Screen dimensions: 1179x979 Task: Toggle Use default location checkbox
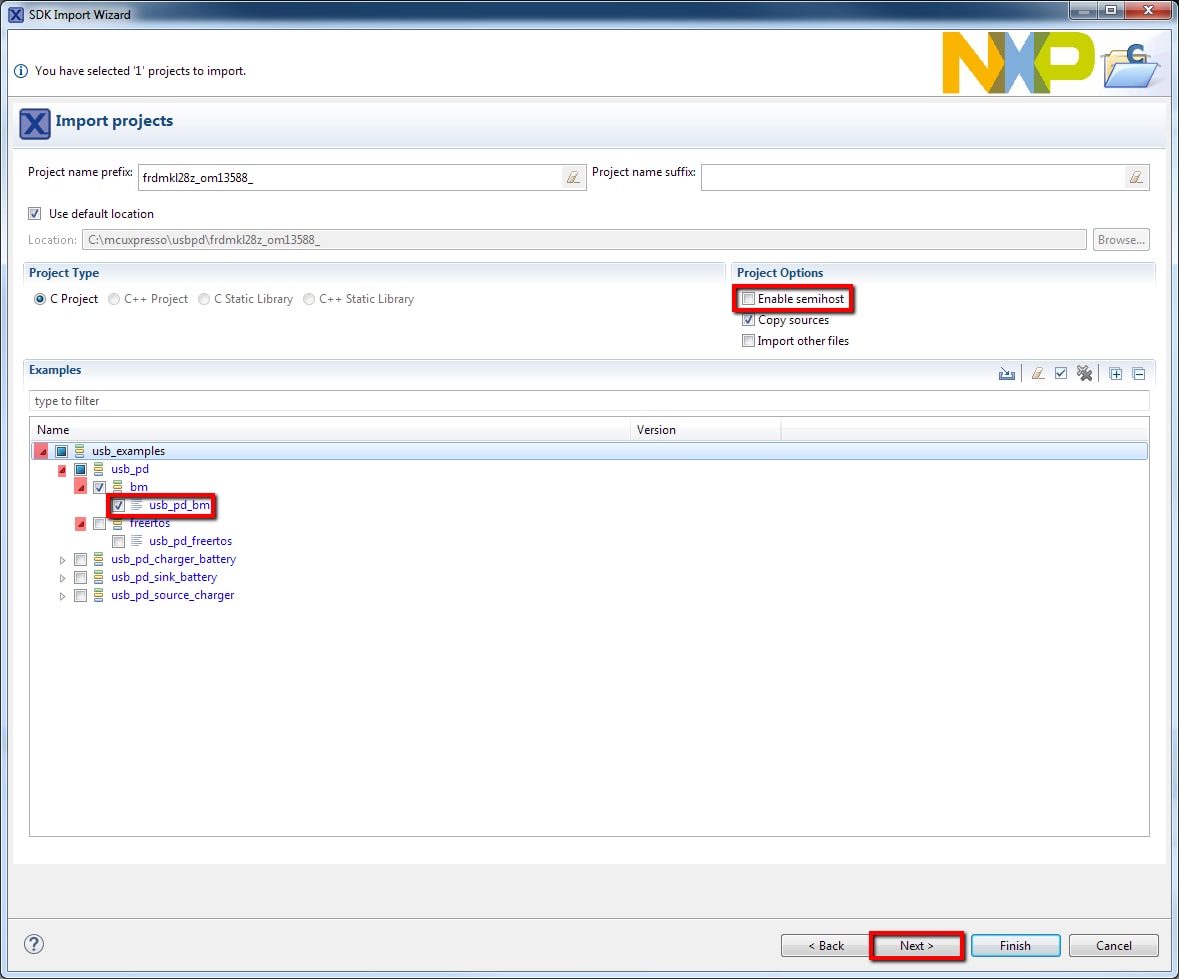point(35,214)
